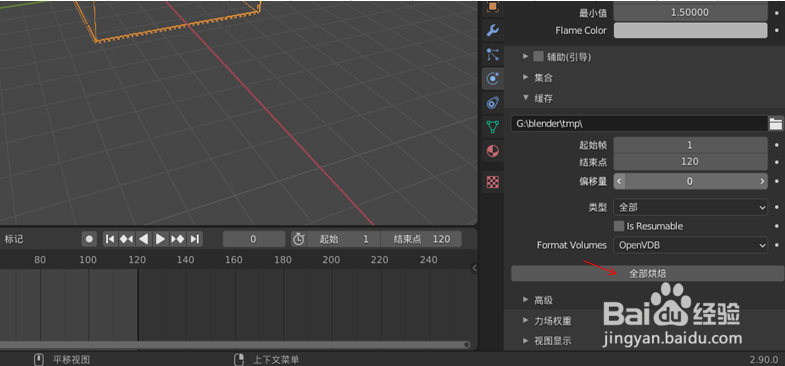The width and height of the screenshot is (785, 366).
Task: Click the animate dot beside Is Resumable
Action: pos(776,226)
